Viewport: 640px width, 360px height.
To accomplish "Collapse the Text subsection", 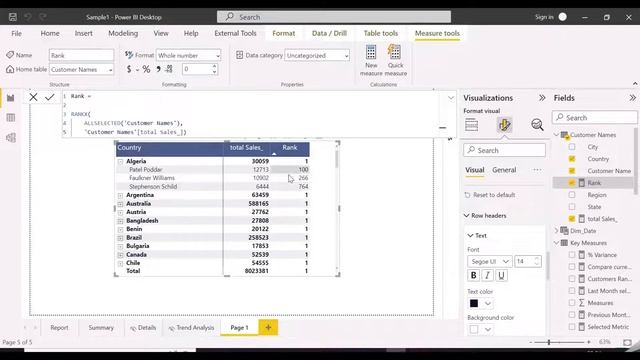I will (470, 236).
